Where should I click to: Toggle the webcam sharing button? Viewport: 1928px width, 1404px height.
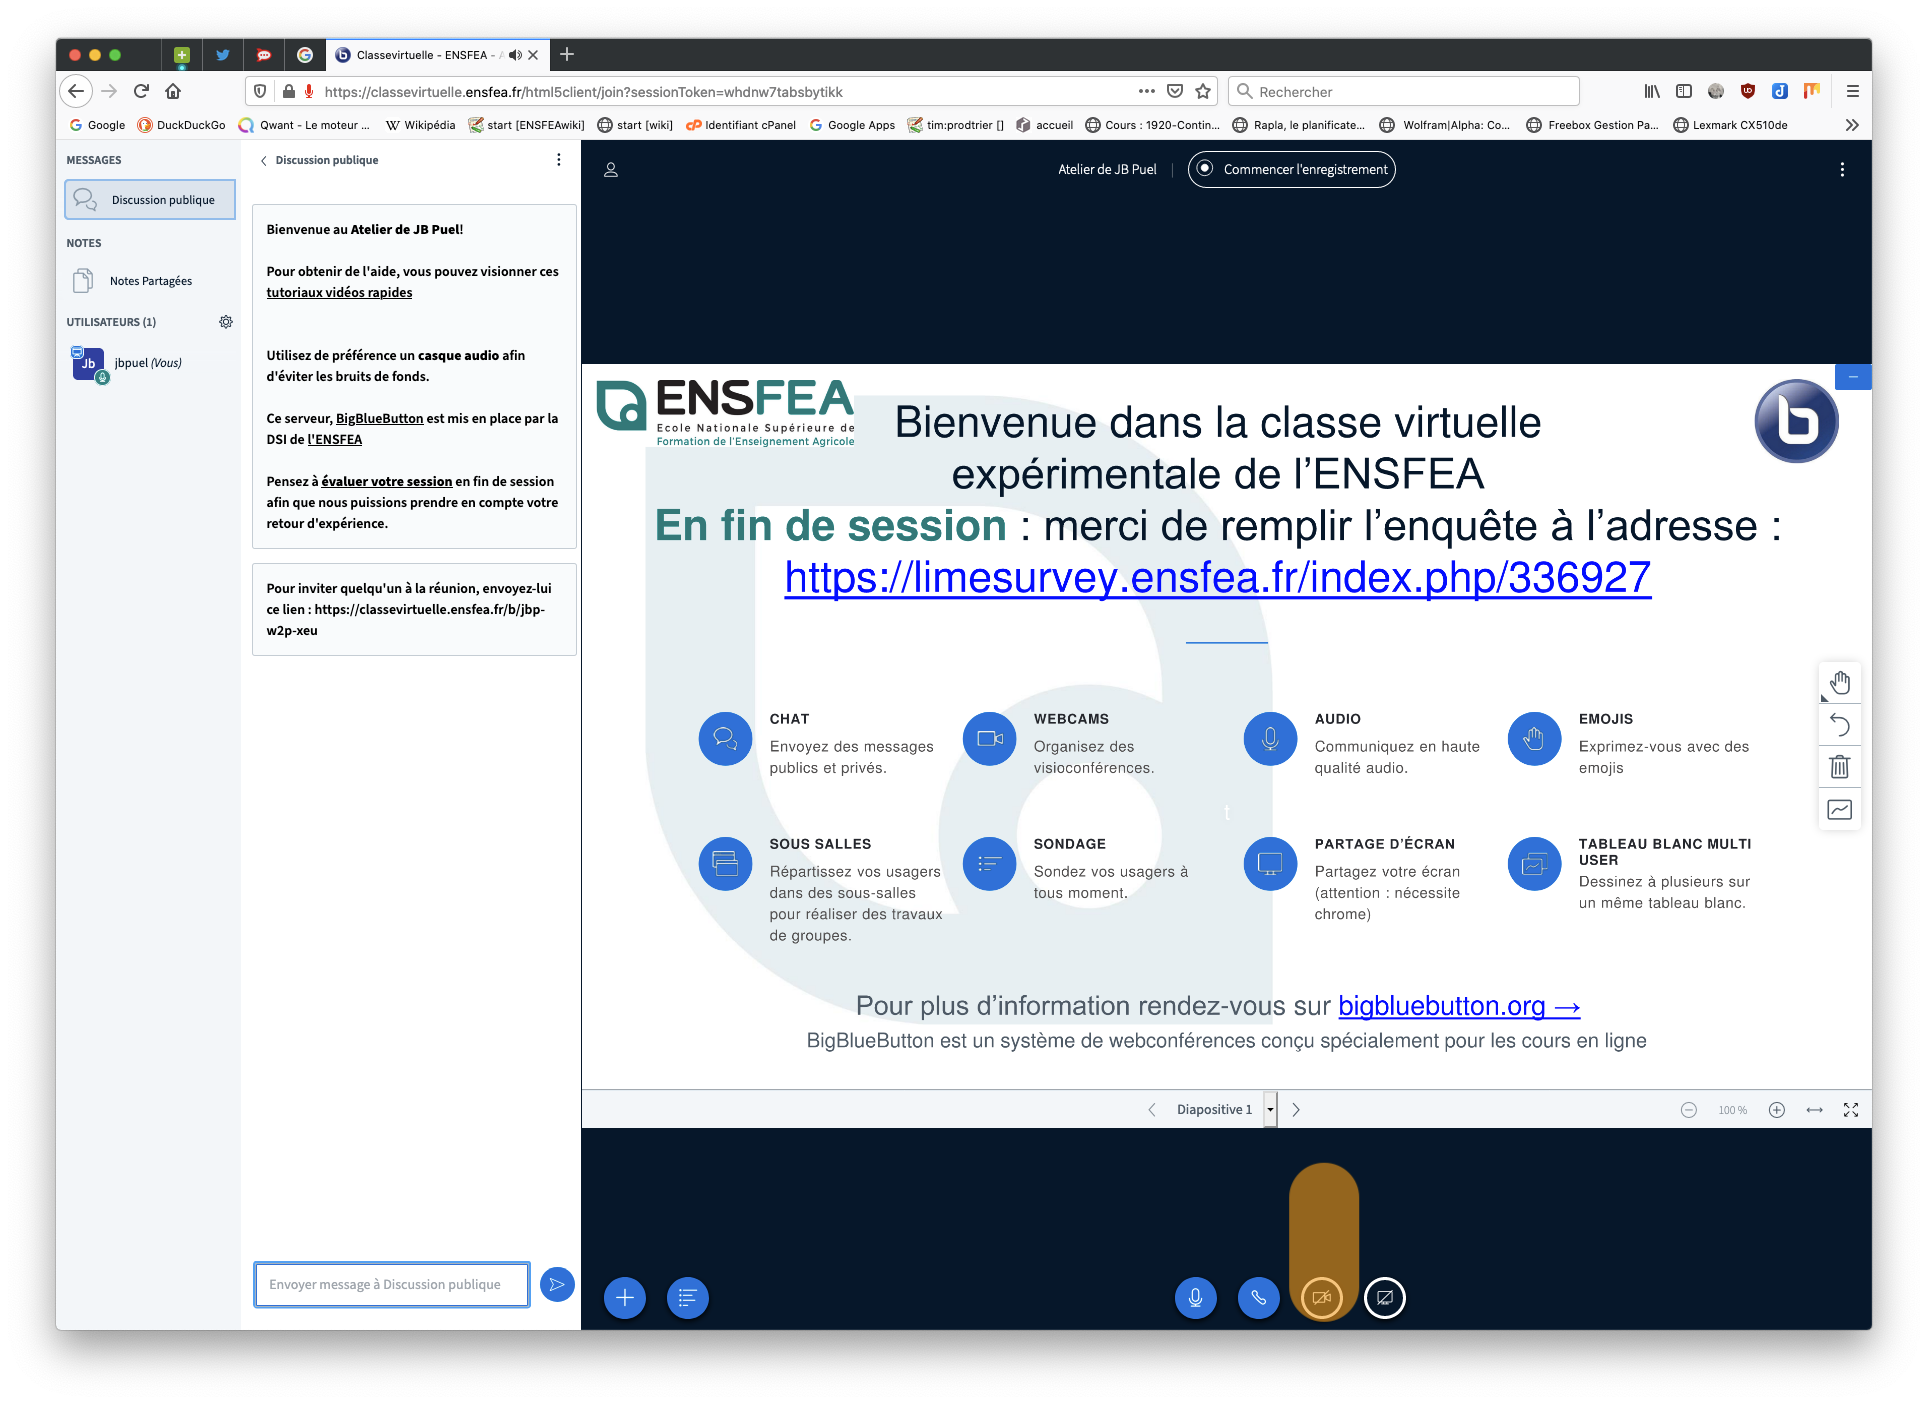coord(1321,1297)
